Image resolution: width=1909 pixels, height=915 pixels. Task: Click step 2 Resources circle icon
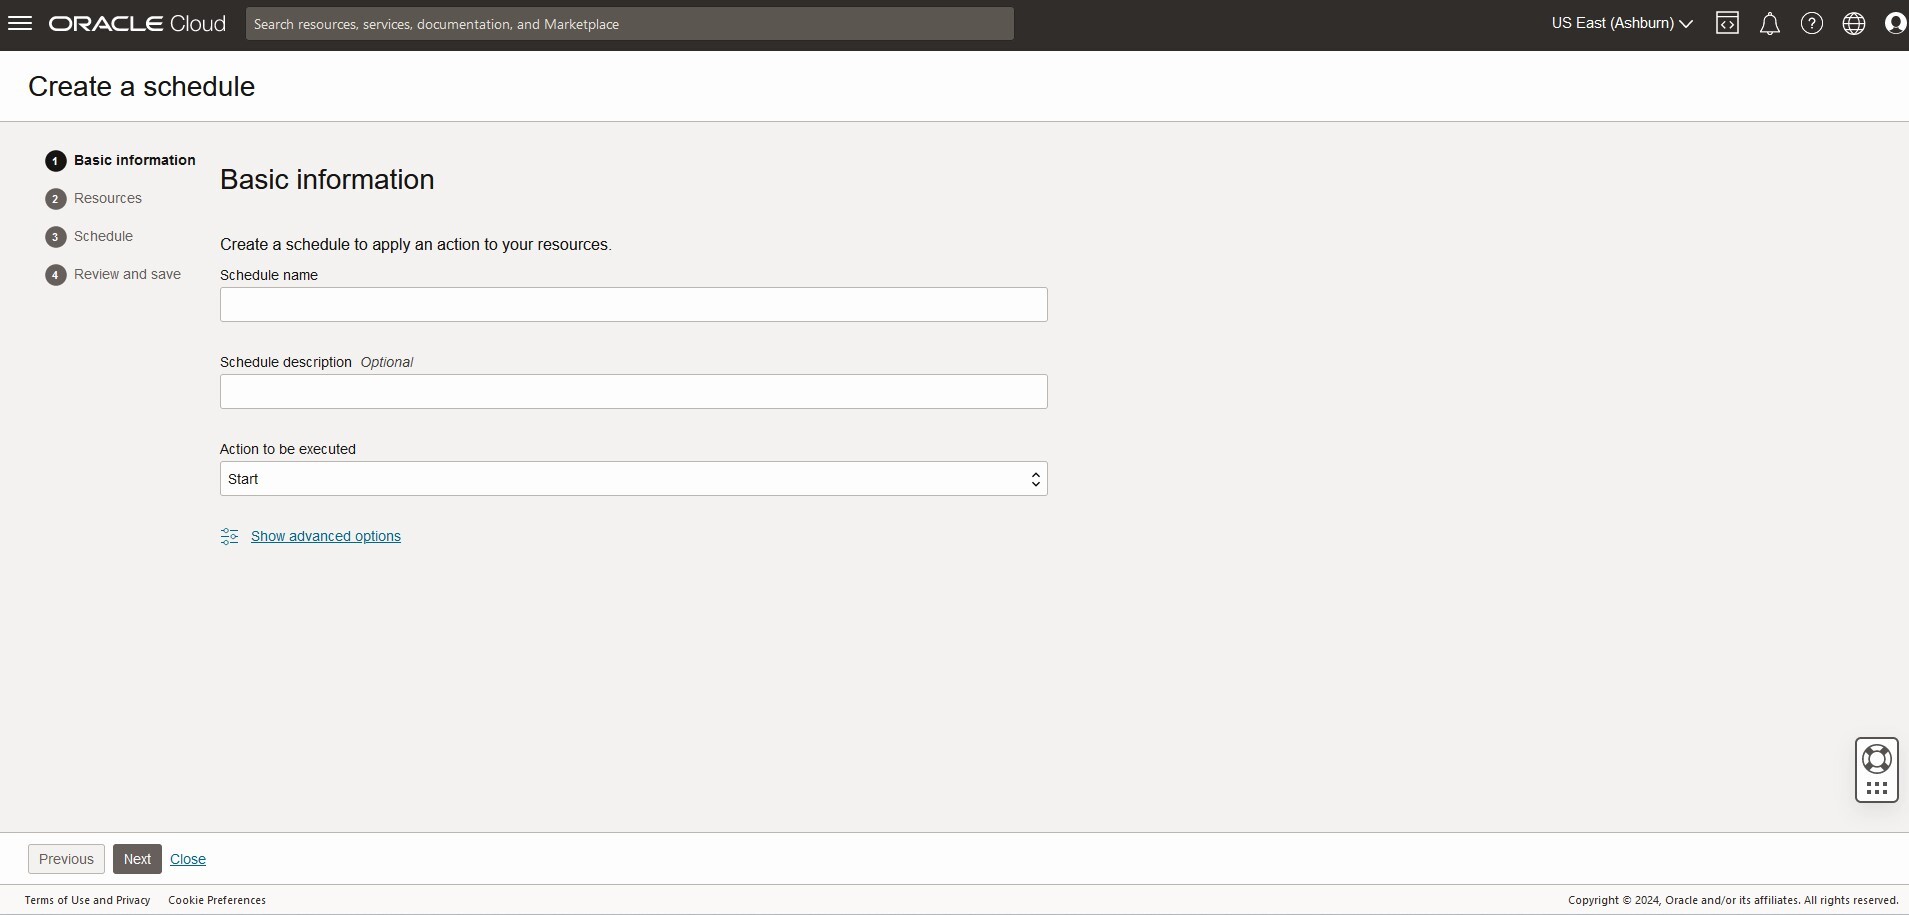pyautogui.click(x=55, y=198)
